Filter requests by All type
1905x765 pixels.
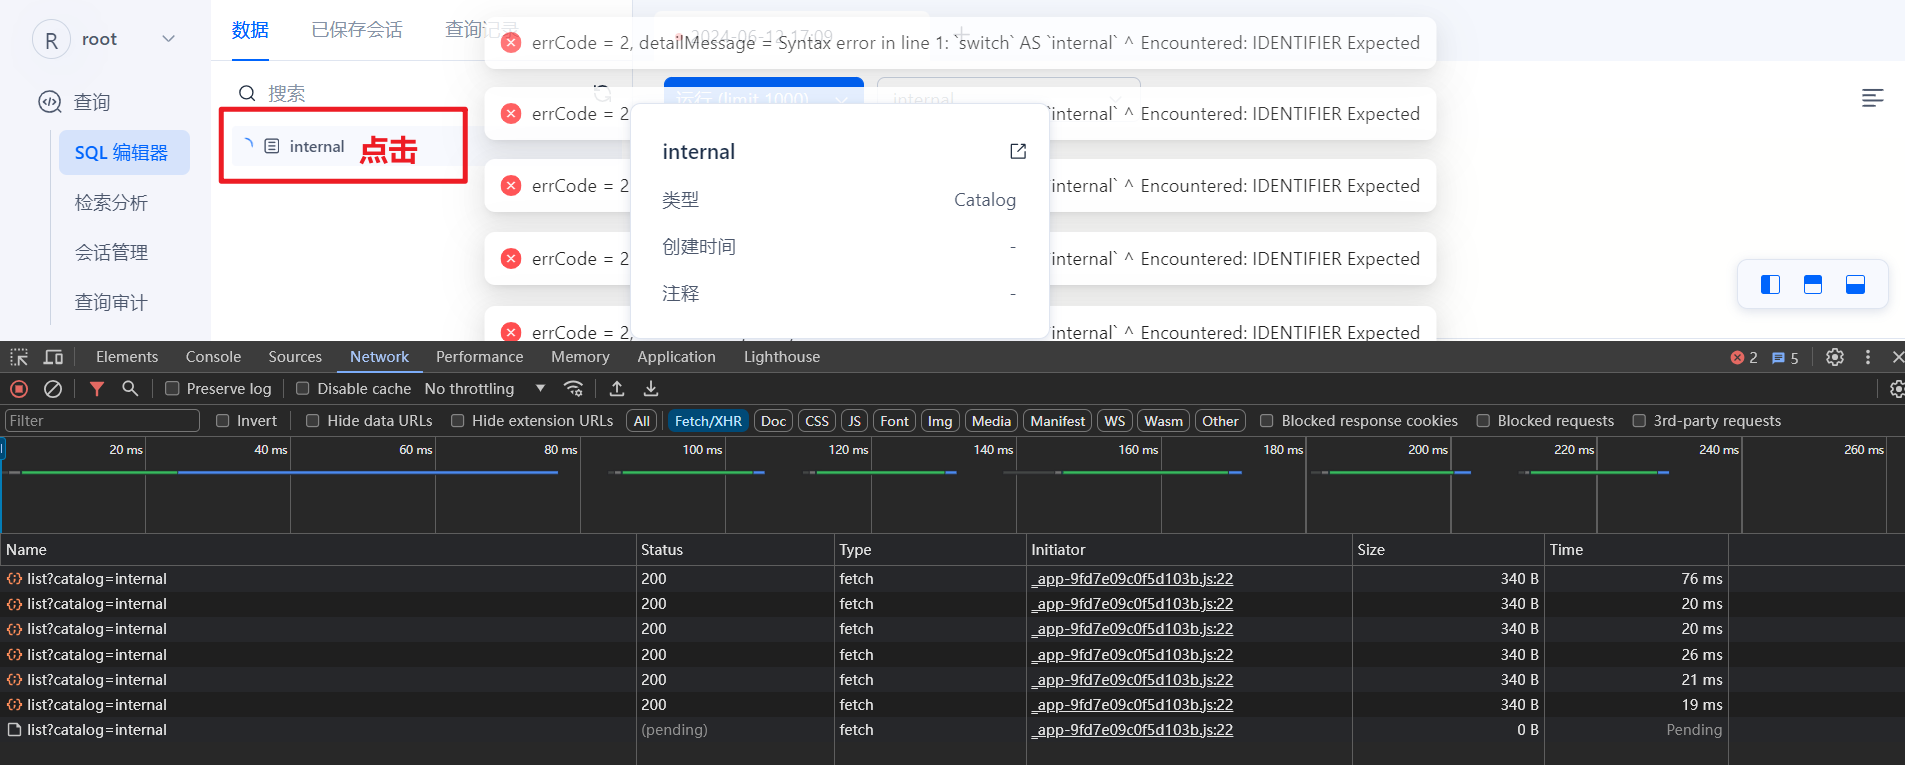[x=642, y=421]
